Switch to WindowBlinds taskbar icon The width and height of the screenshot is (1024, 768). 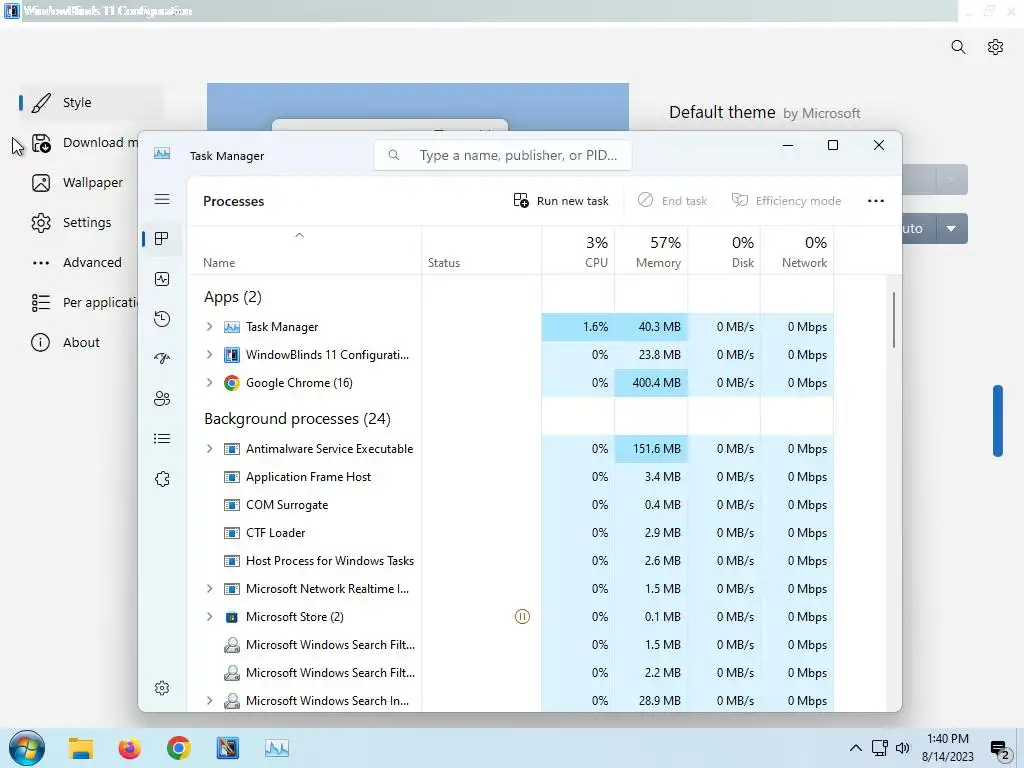pyautogui.click(x=228, y=748)
